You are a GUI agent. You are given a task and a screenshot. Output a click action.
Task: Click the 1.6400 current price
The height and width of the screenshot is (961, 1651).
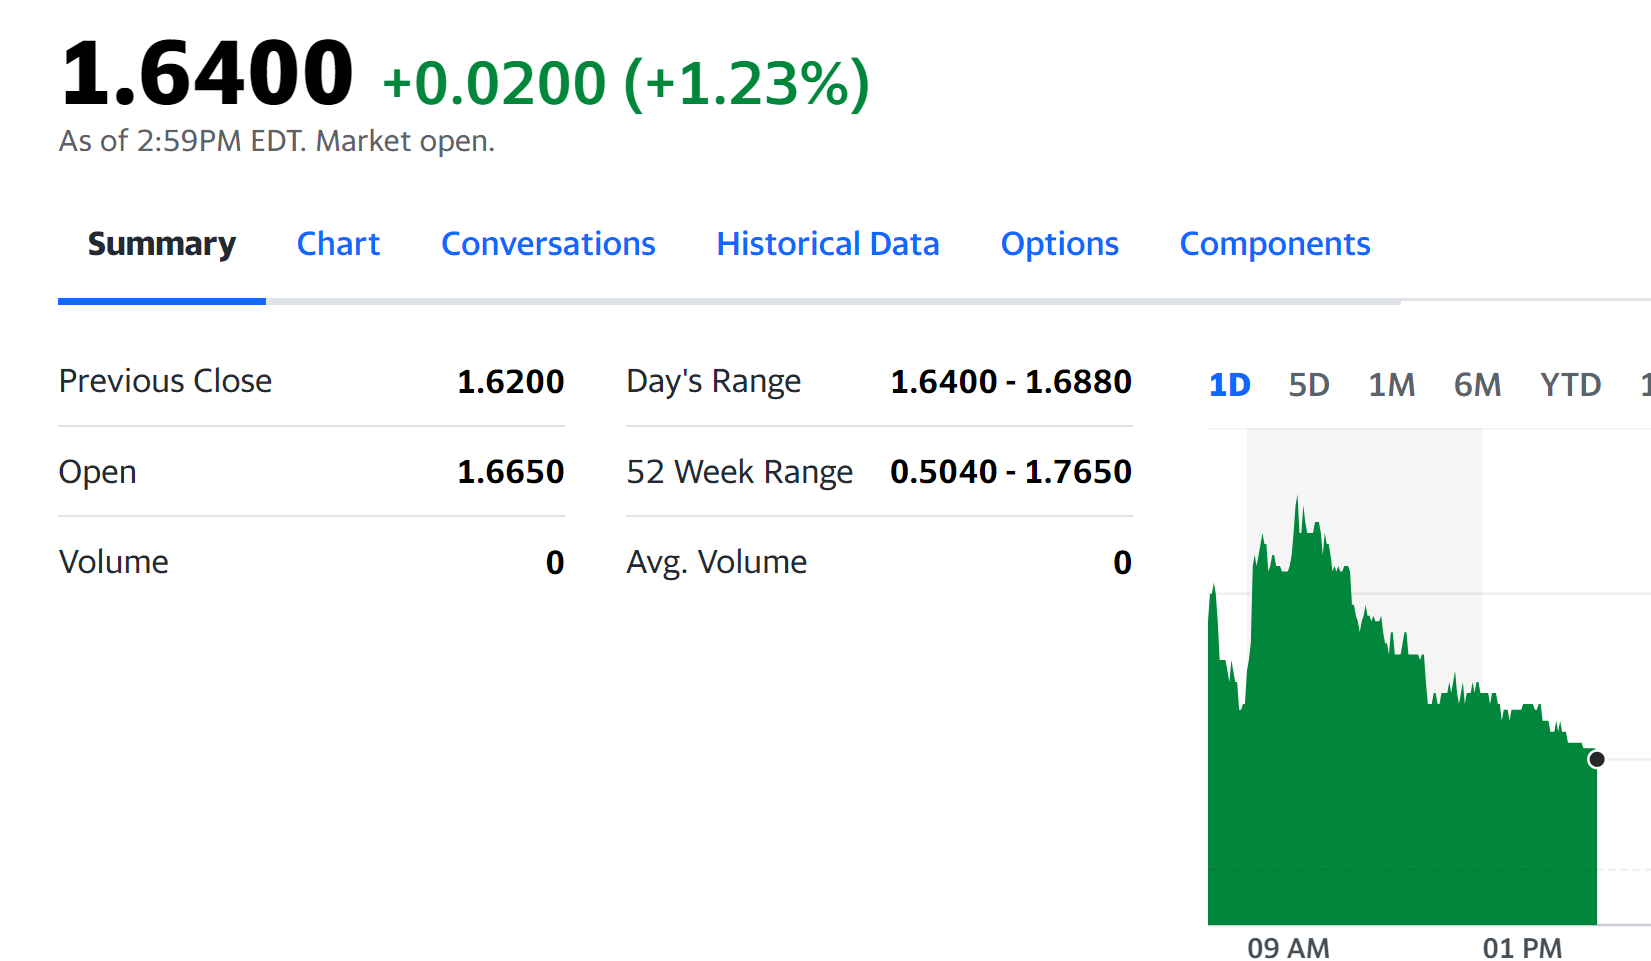(207, 73)
